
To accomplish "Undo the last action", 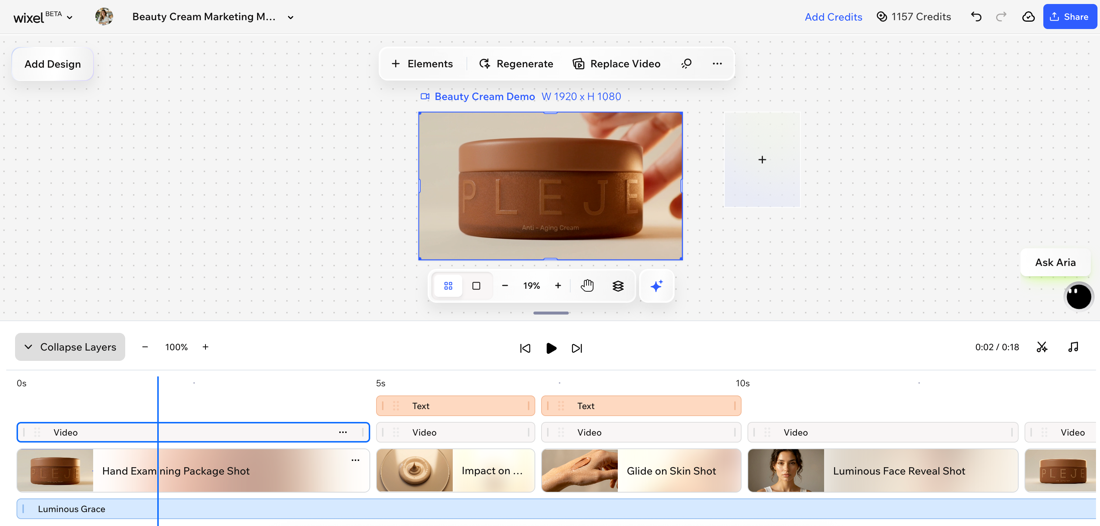I will pyautogui.click(x=976, y=17).
